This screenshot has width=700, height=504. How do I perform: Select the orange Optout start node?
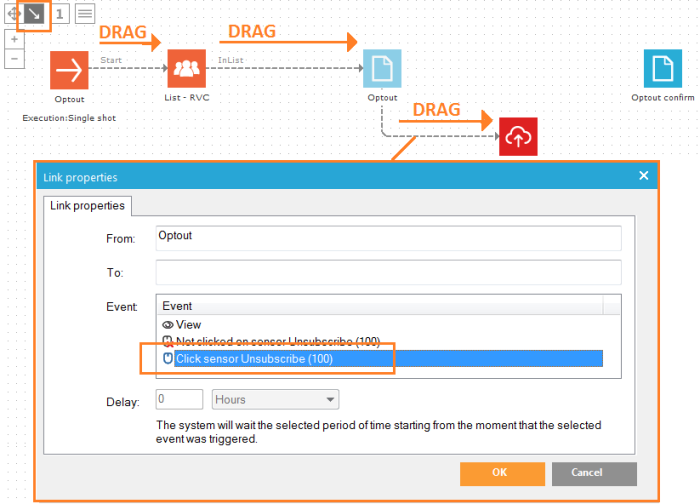(69, 70)
